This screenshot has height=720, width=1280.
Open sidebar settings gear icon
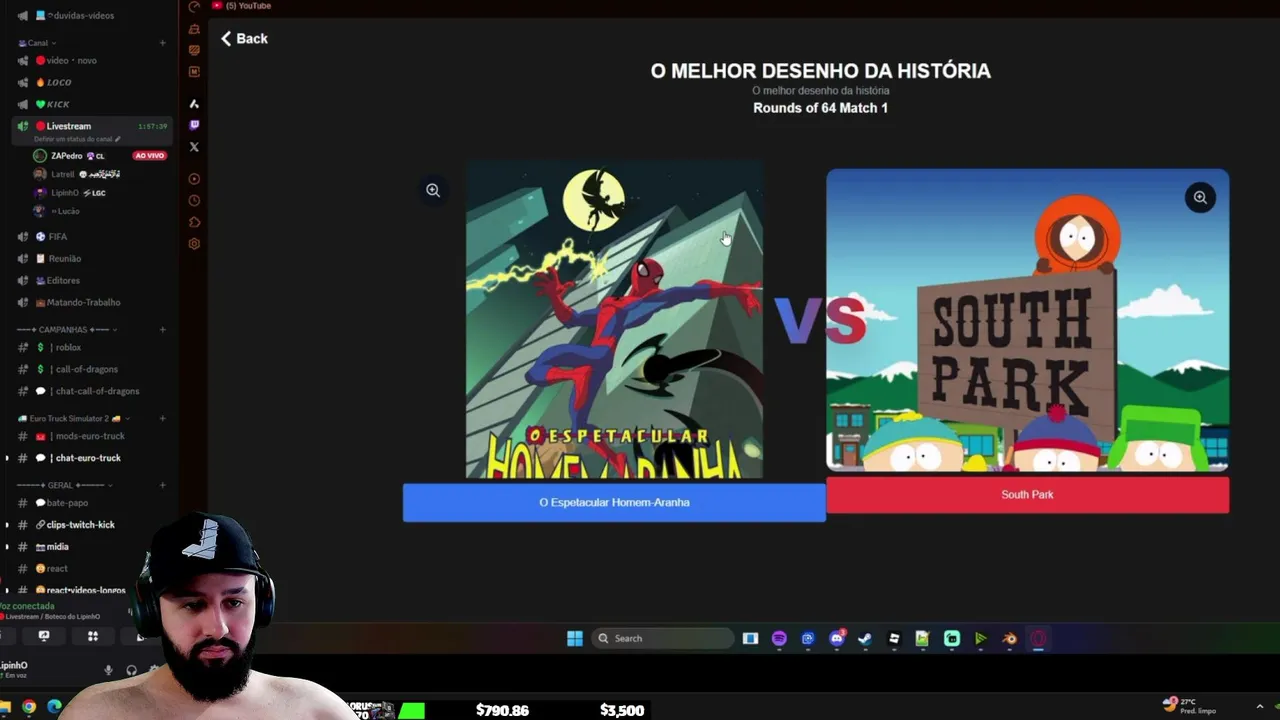tap(194, 244)
